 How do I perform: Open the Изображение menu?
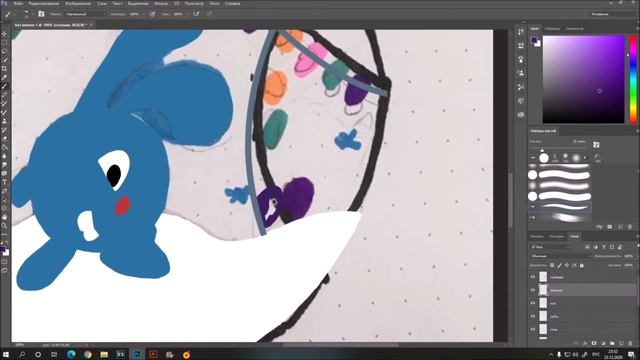coord(78,3)
